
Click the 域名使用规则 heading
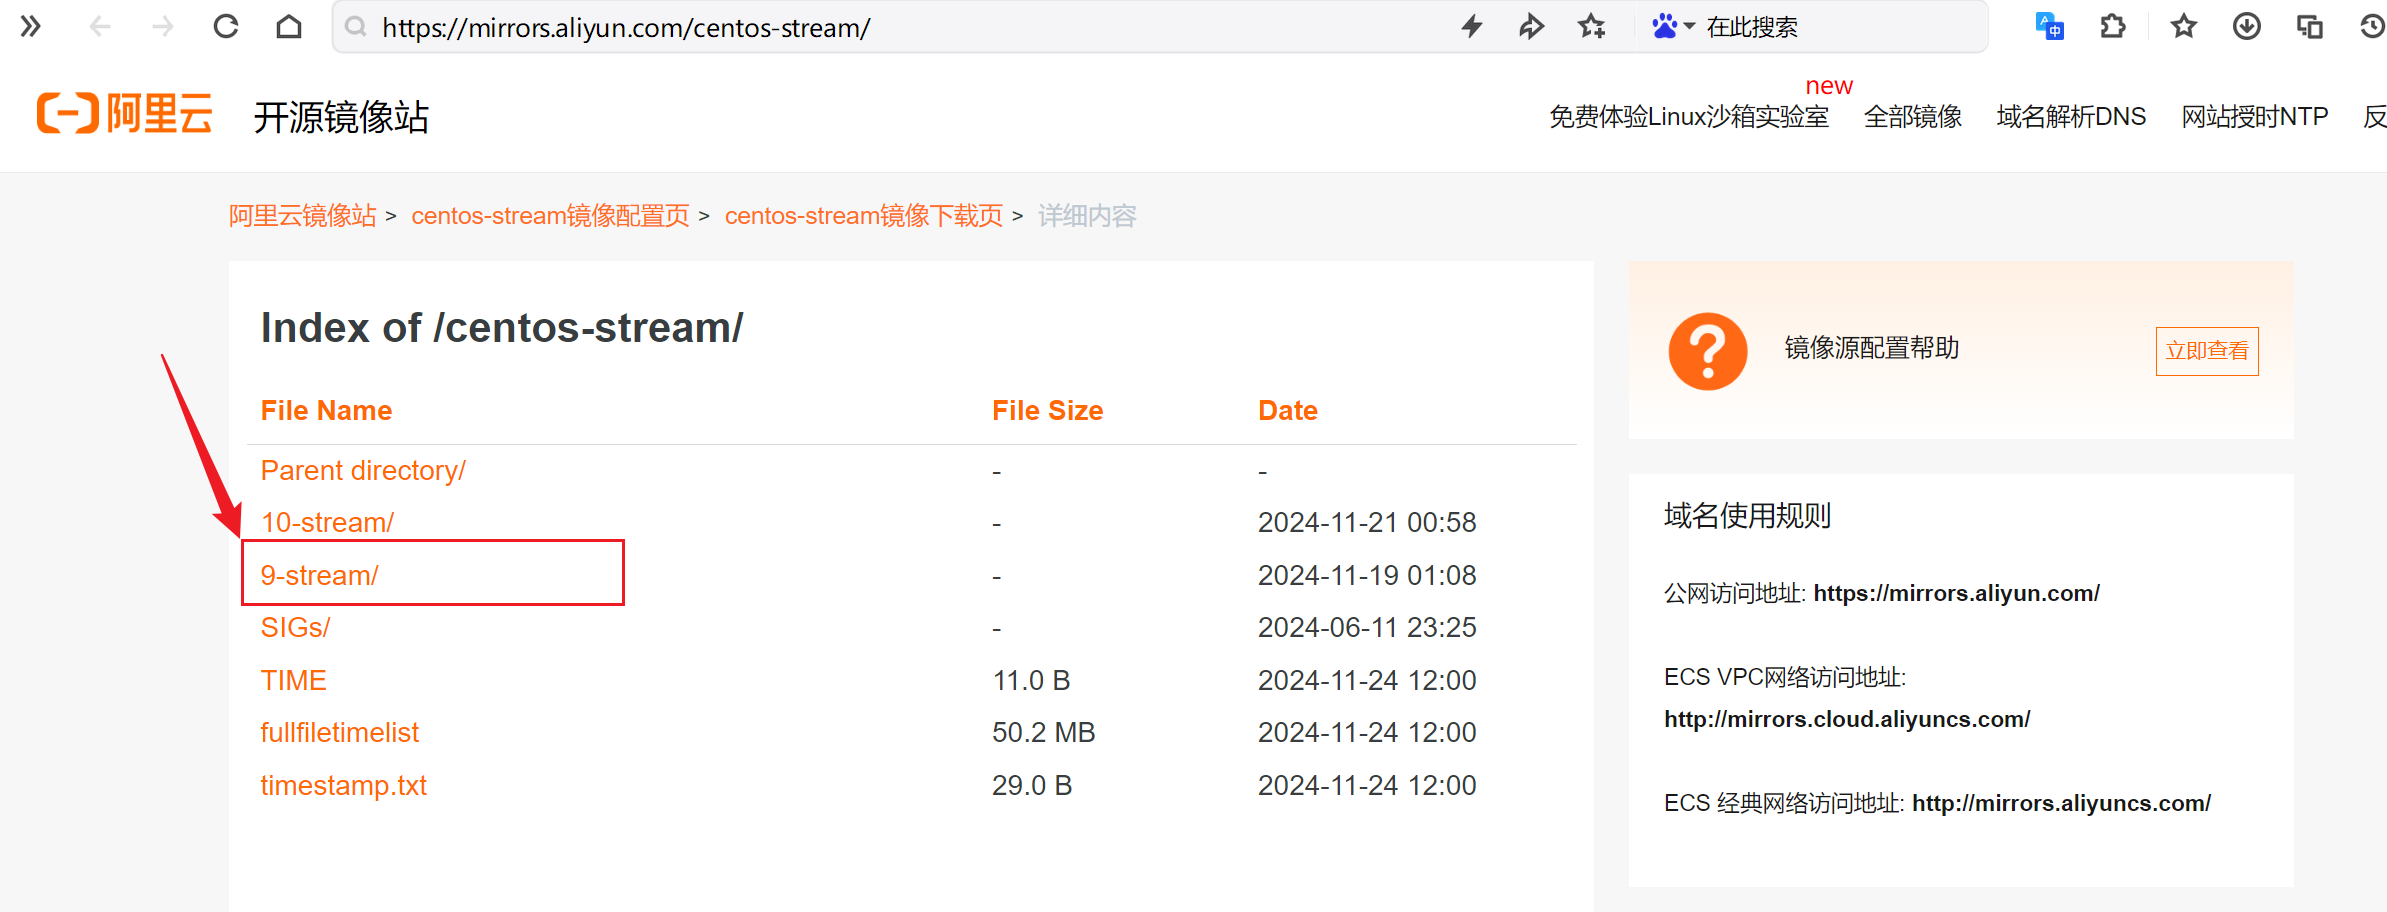pos(1747,516)
